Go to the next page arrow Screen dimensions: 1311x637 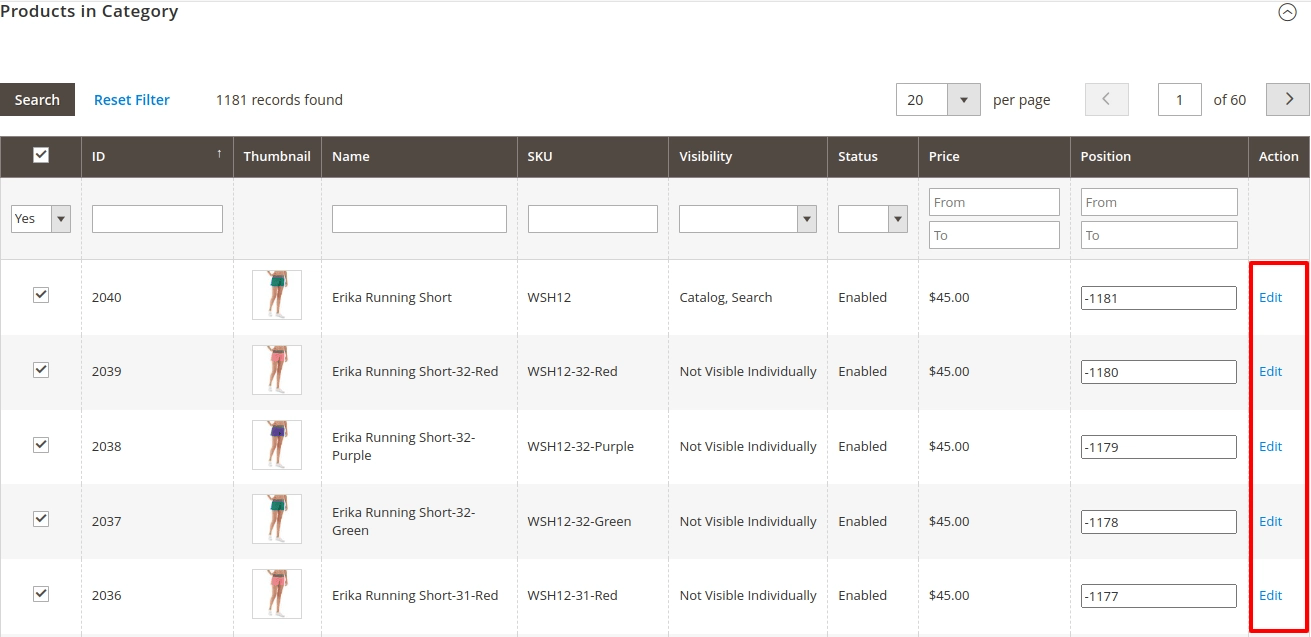(x=1288, y=100)
